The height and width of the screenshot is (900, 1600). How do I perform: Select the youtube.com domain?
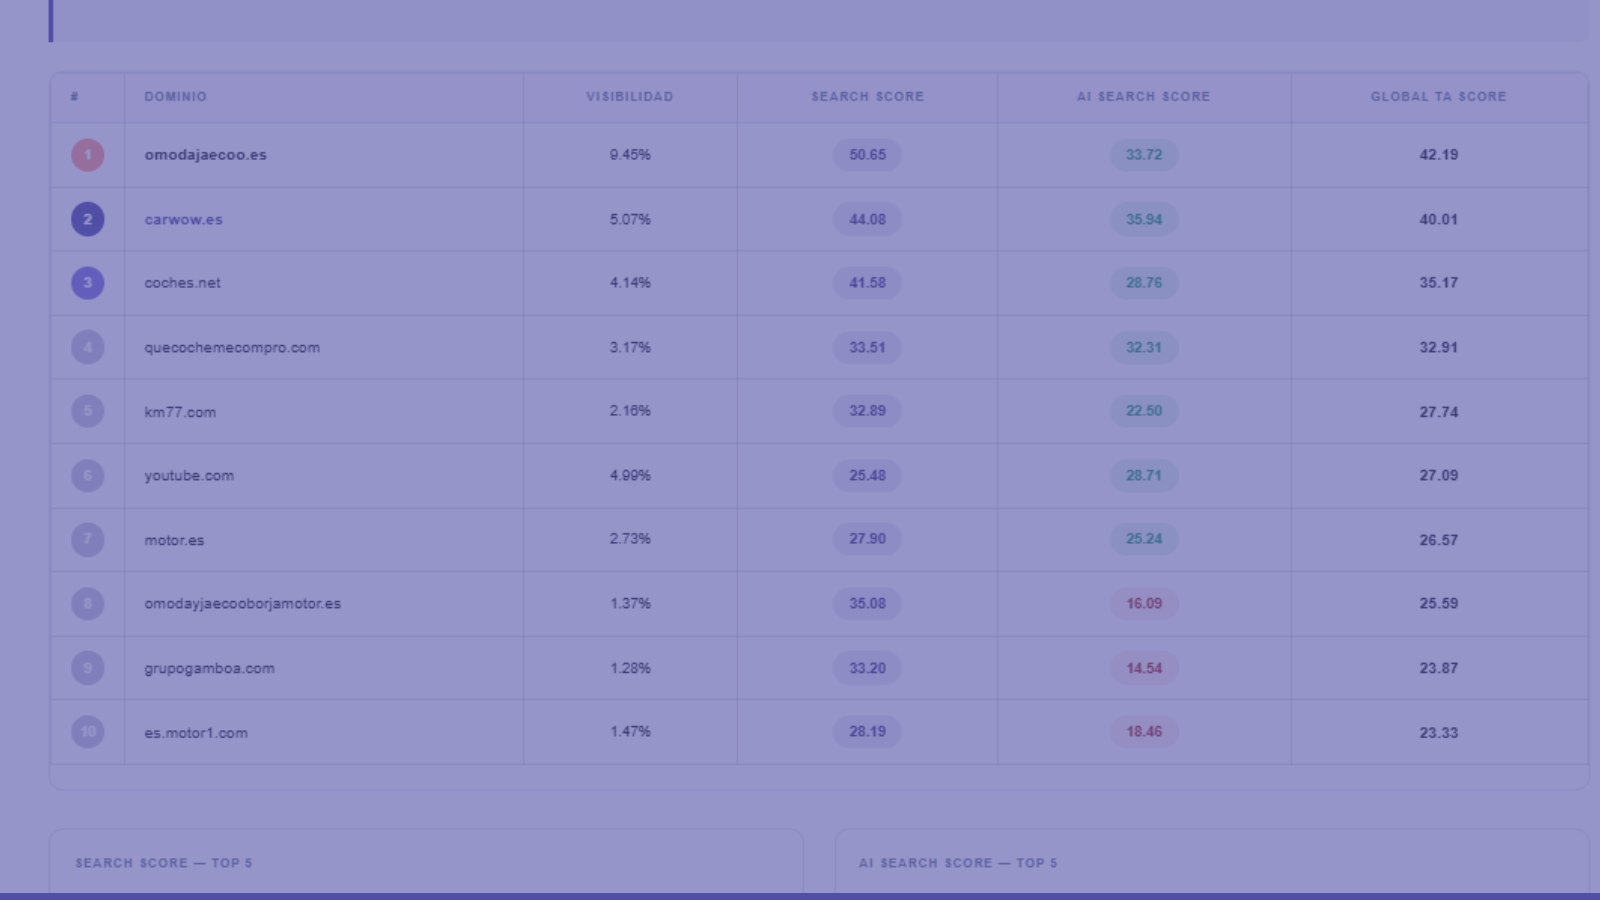click(x=189, y=475)
